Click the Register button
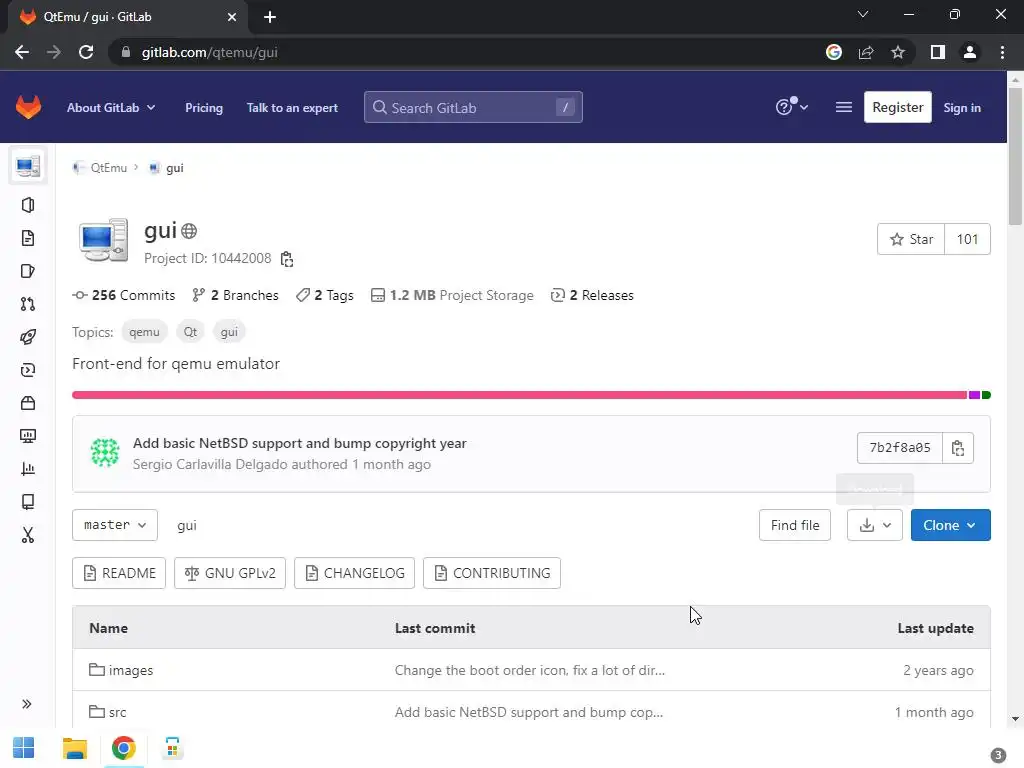Viewport: 1024px width, 768px height. 897,107
